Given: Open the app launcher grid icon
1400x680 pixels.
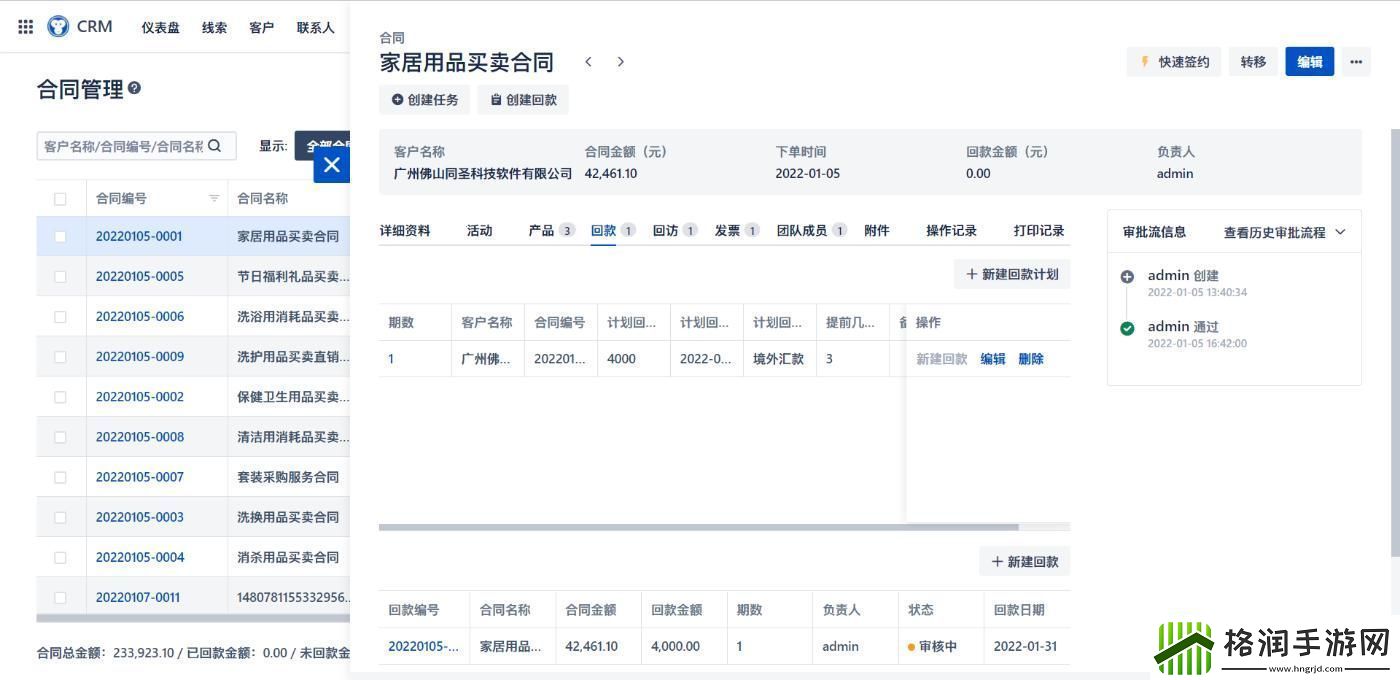Looking at the screenshot, I should 25,27.
